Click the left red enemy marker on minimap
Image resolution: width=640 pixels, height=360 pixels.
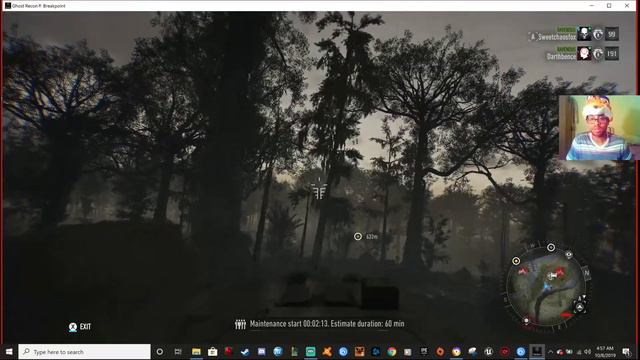pyautogui.click(x=523, y=271)
